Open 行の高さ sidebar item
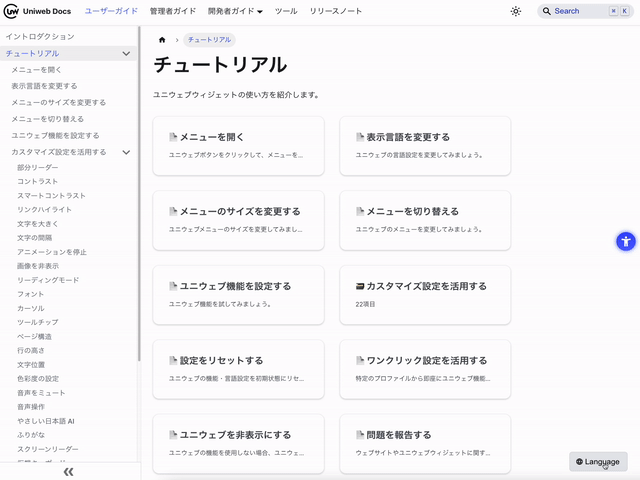 pyautogui.click(x=31, y=350)
